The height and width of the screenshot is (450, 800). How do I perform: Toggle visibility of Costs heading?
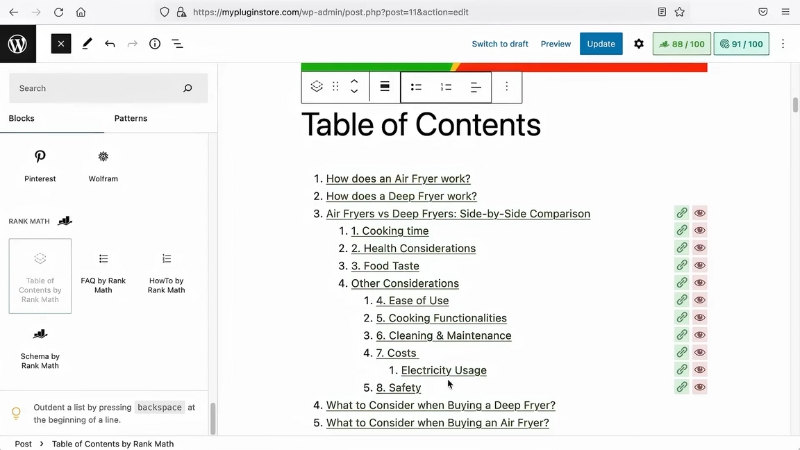coord(699,352)
